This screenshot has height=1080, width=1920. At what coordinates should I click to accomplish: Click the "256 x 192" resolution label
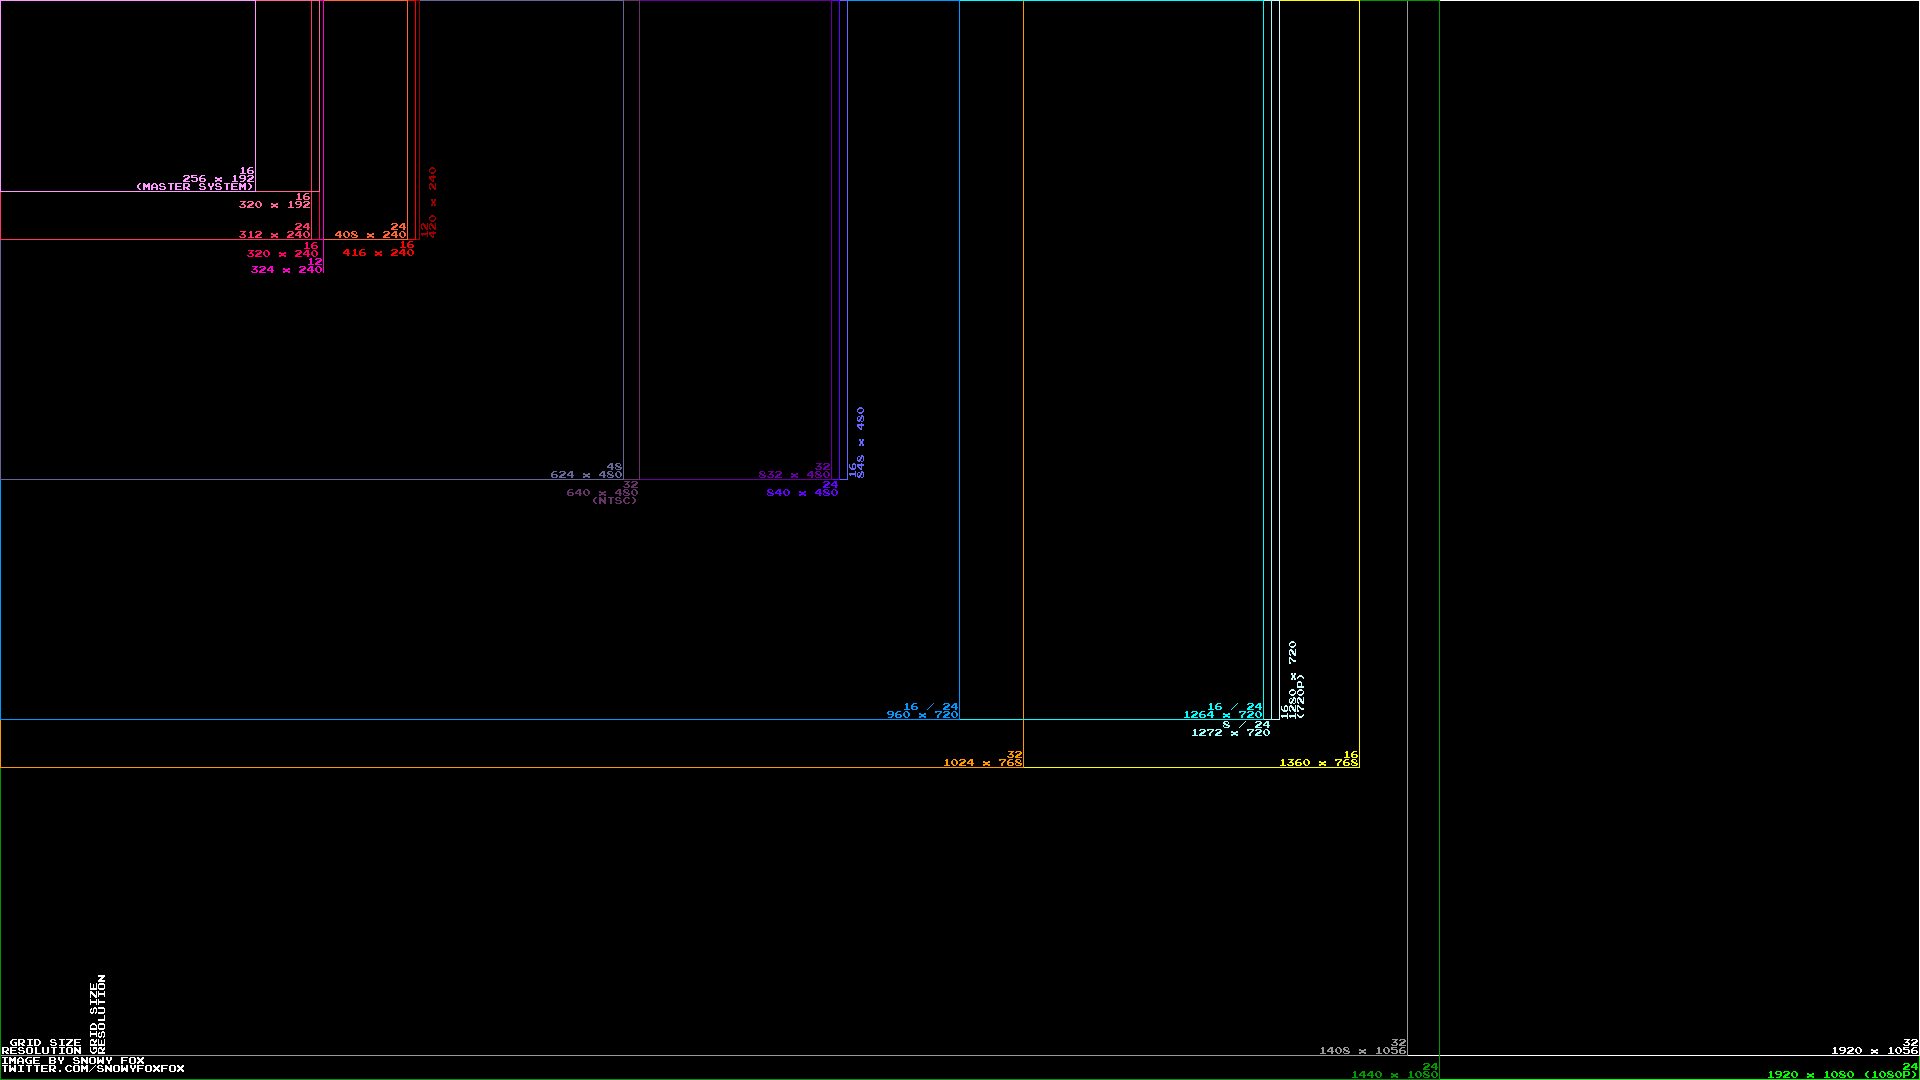pyautogui.click(x=218, y=179)
